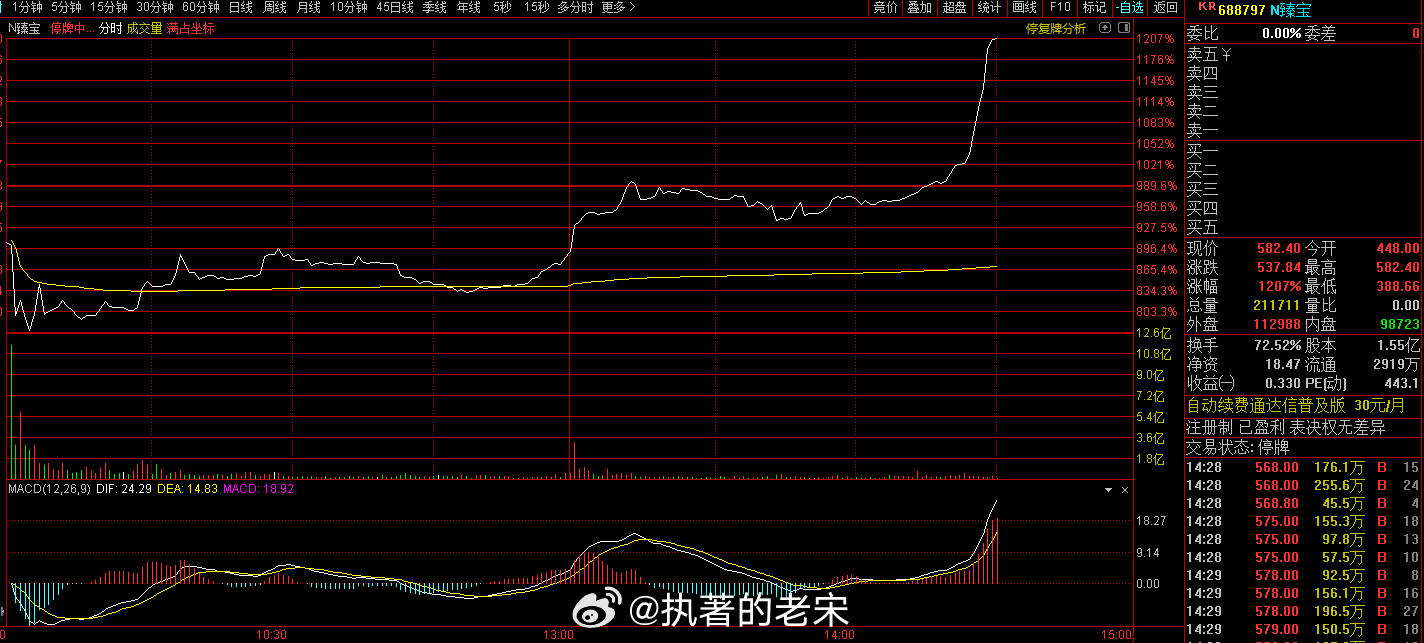Select the 5秒 period tab

pos(501,7)
